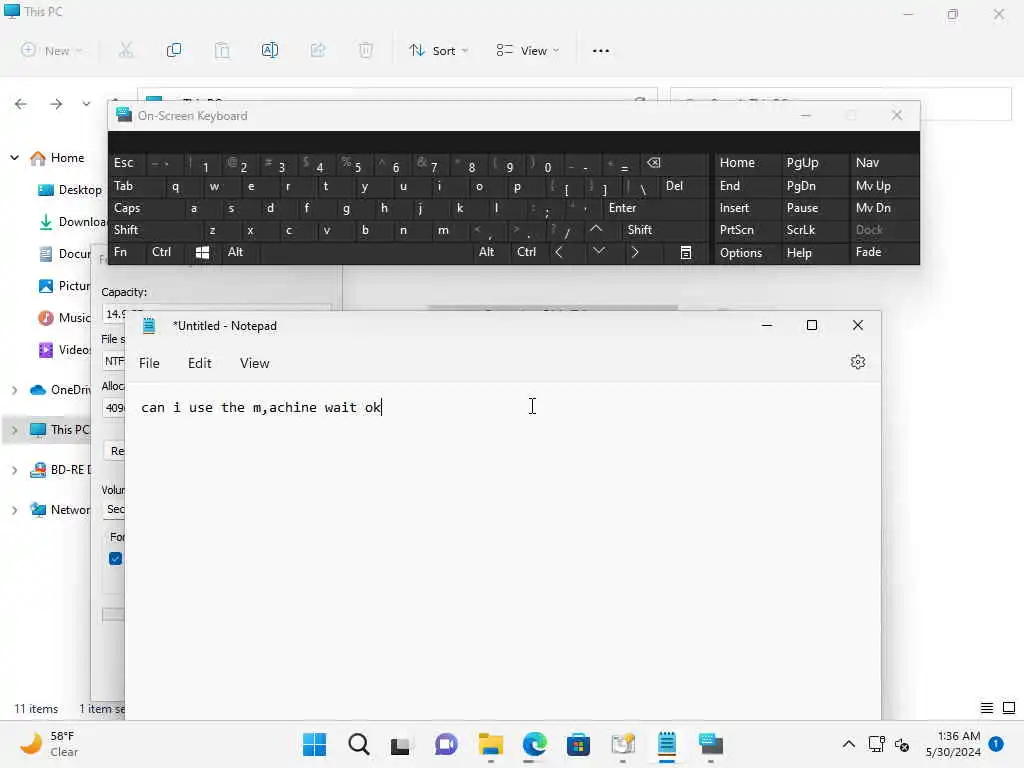Collapse the Home tree node
This screenshot has width=1024, height=768.
pyautogui.click(x=14, y=158)
